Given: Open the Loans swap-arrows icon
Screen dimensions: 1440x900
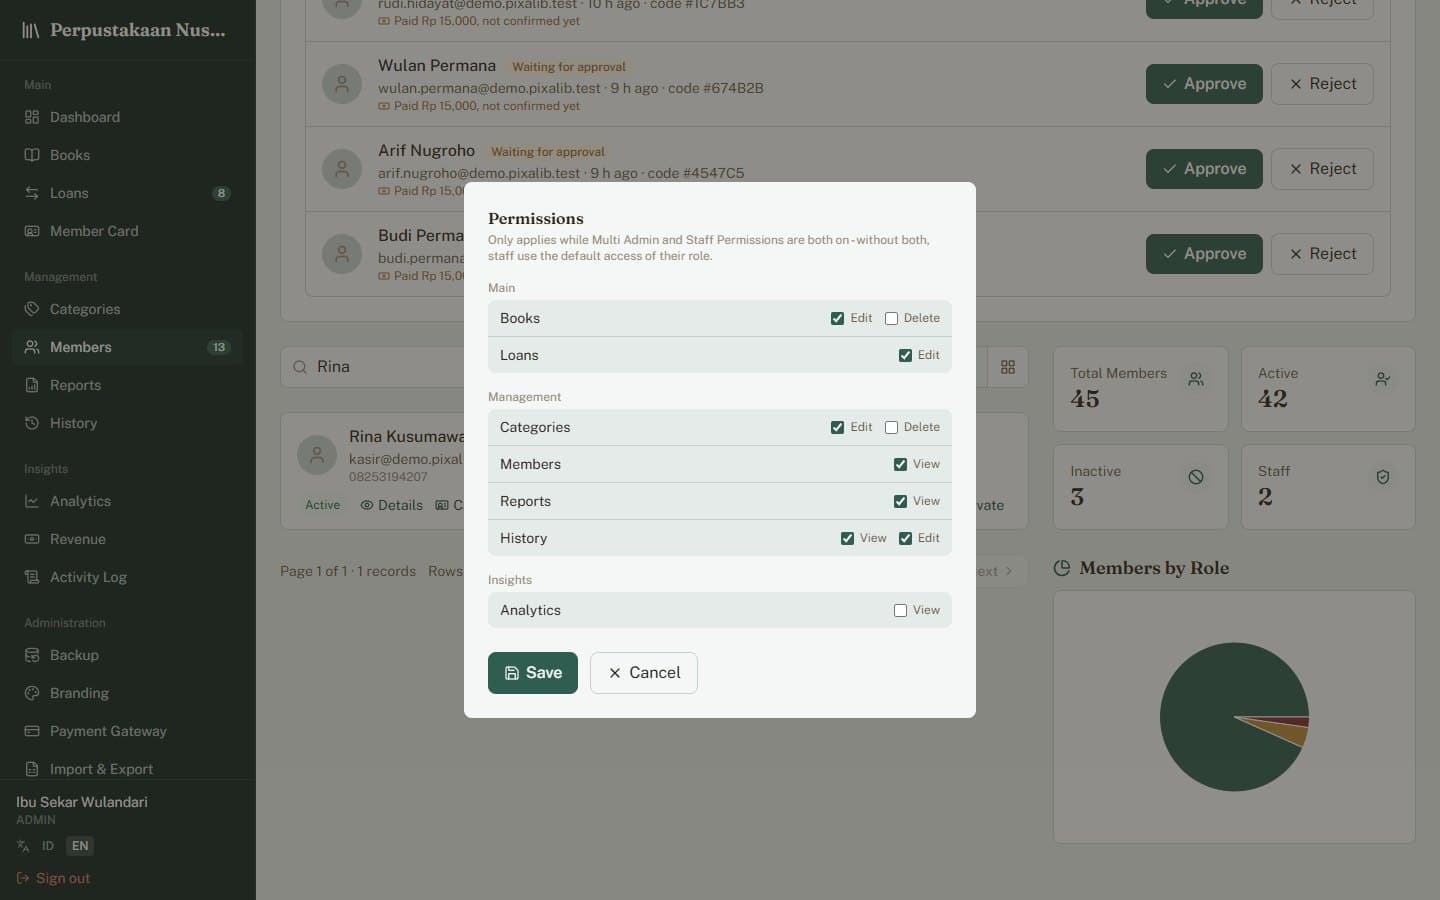Looking at the screenshot, I should pos(32,193).
